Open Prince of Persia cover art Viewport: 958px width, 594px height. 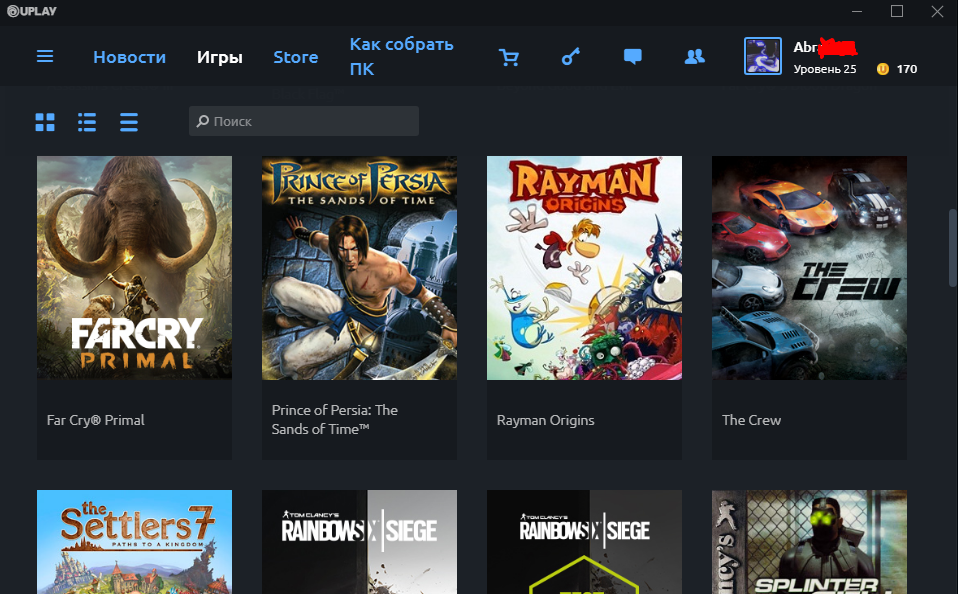coord(359,268)
